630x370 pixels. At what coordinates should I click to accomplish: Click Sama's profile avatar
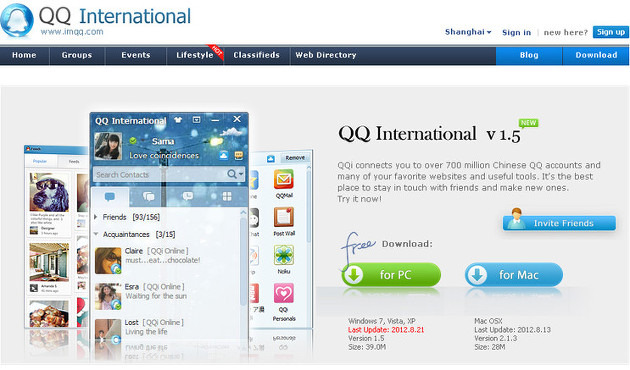(x=108, y=147)
